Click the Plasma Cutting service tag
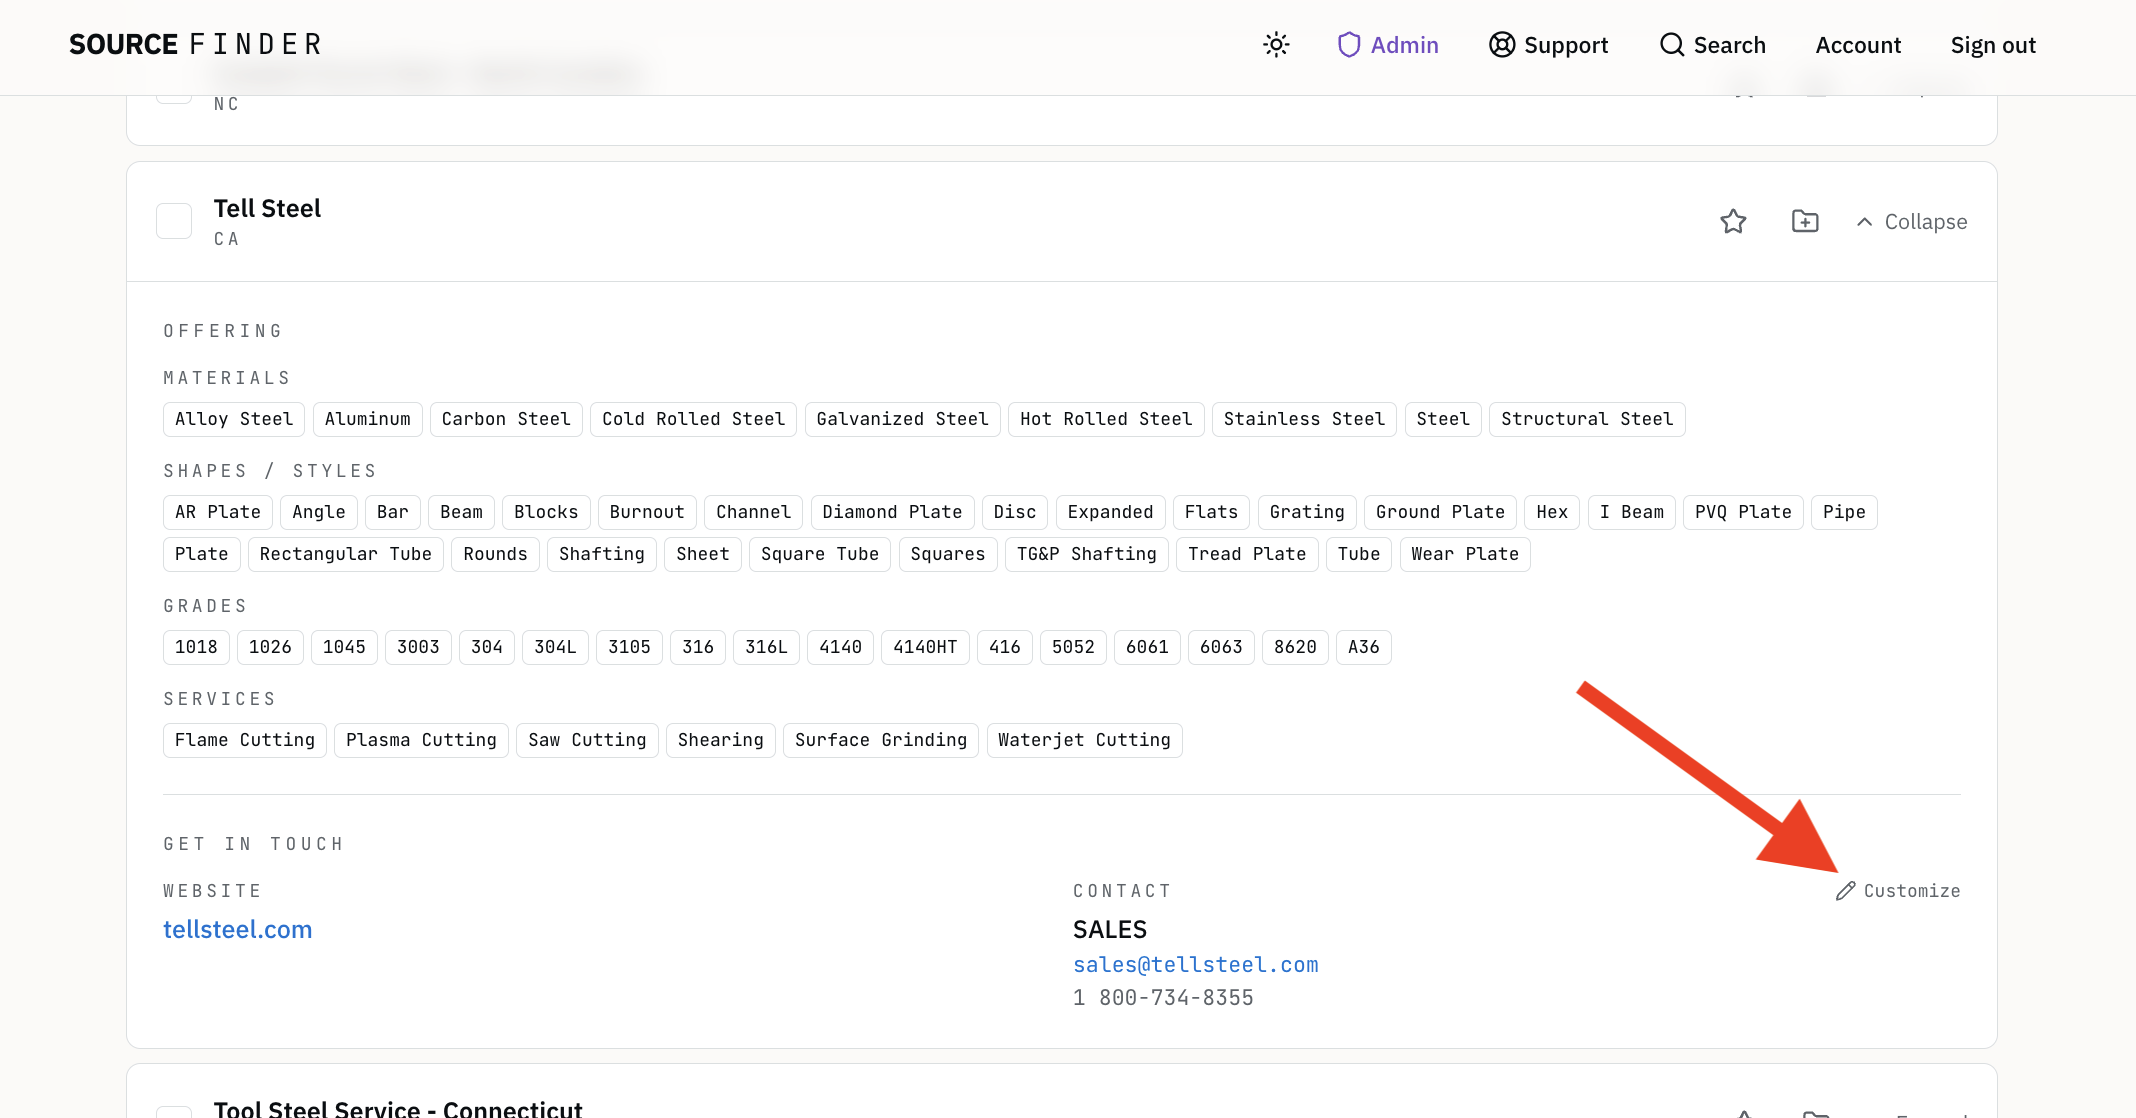This screenshot has height=1118, width=2136. pos(421,740)
